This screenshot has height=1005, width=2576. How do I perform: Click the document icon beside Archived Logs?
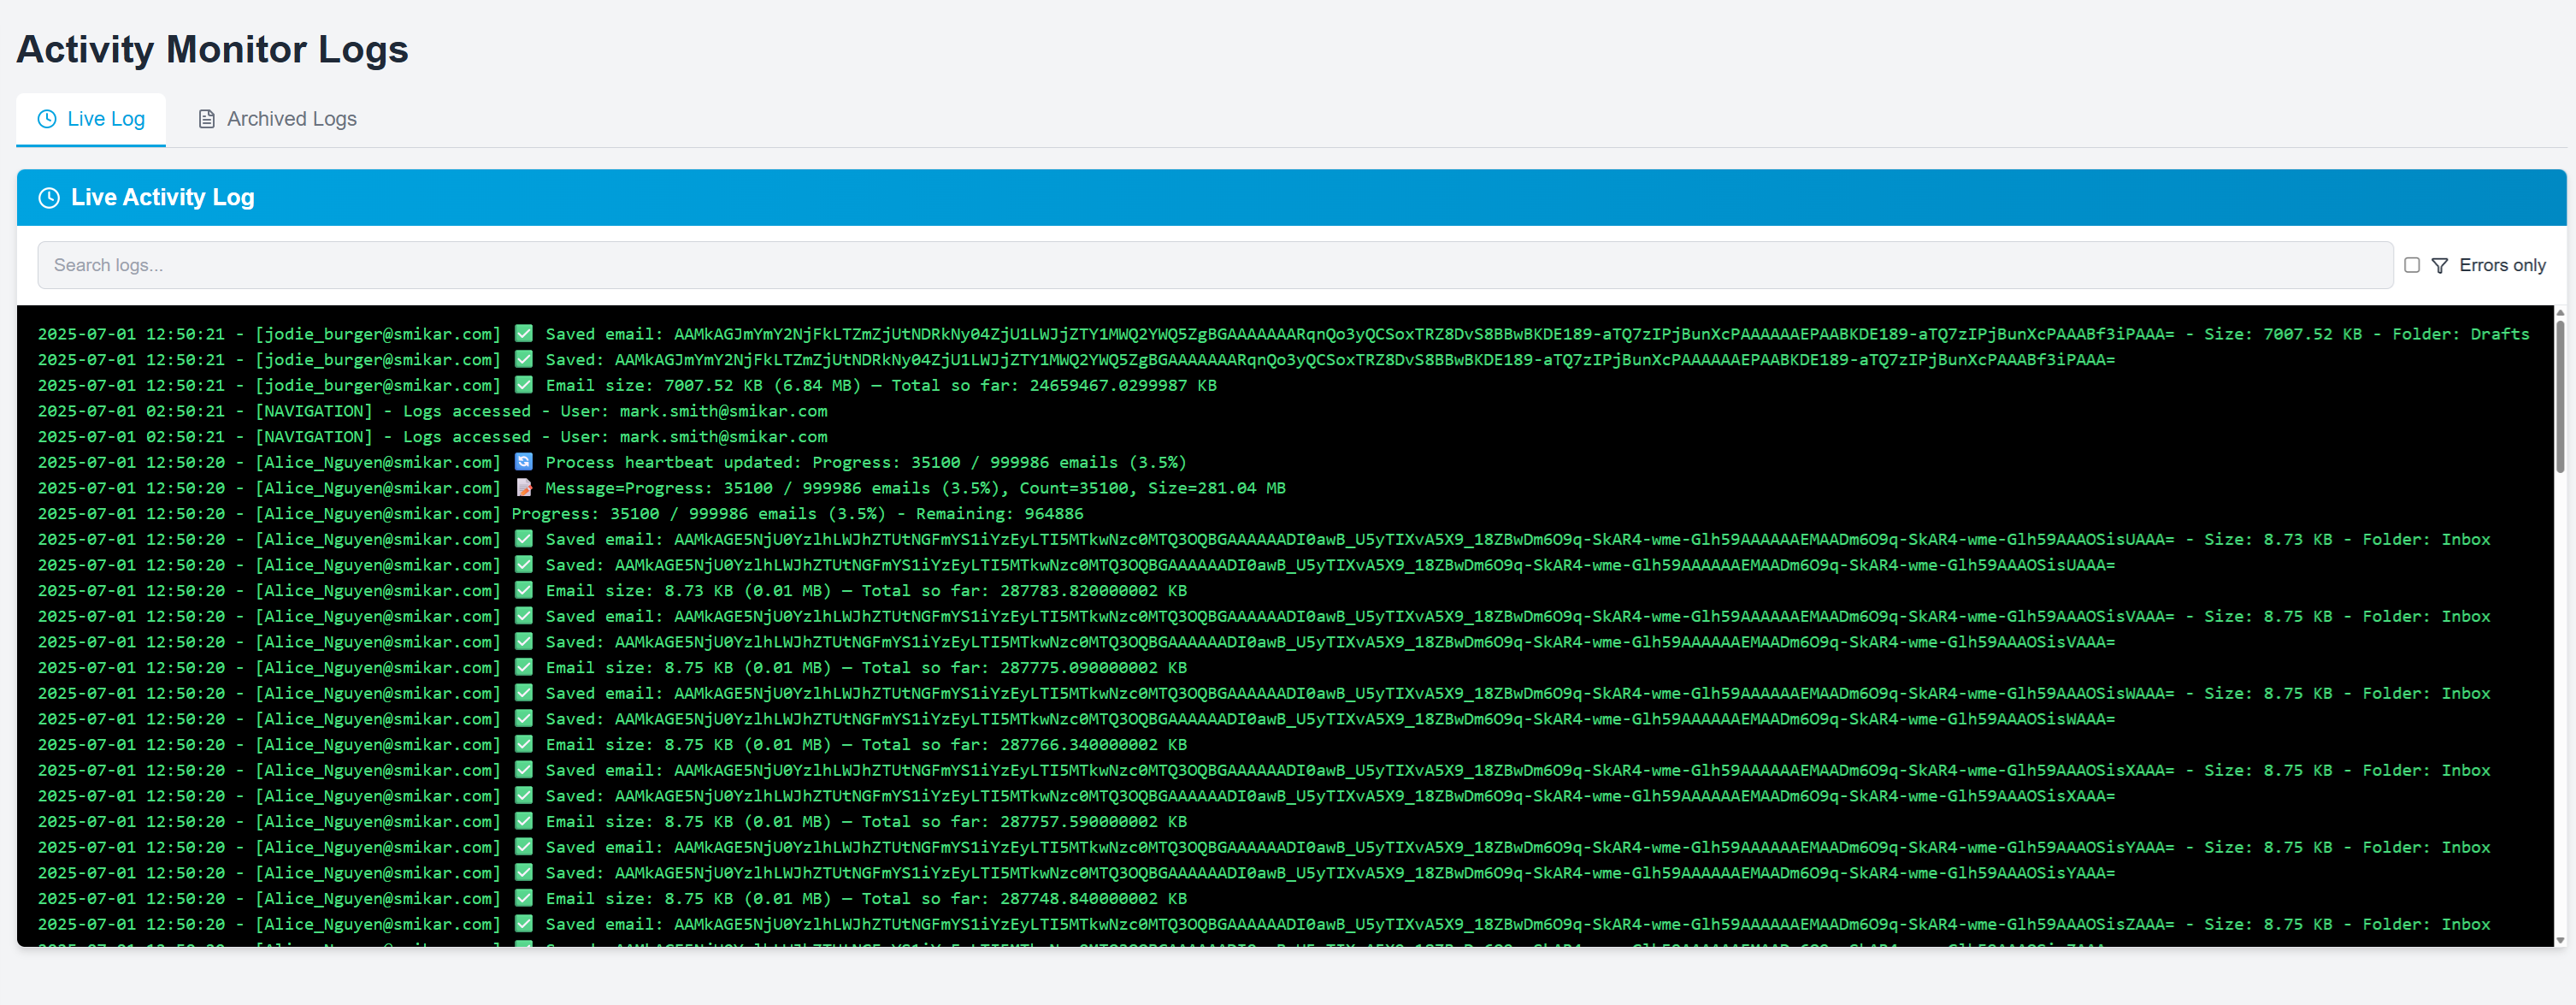point(207,119)
